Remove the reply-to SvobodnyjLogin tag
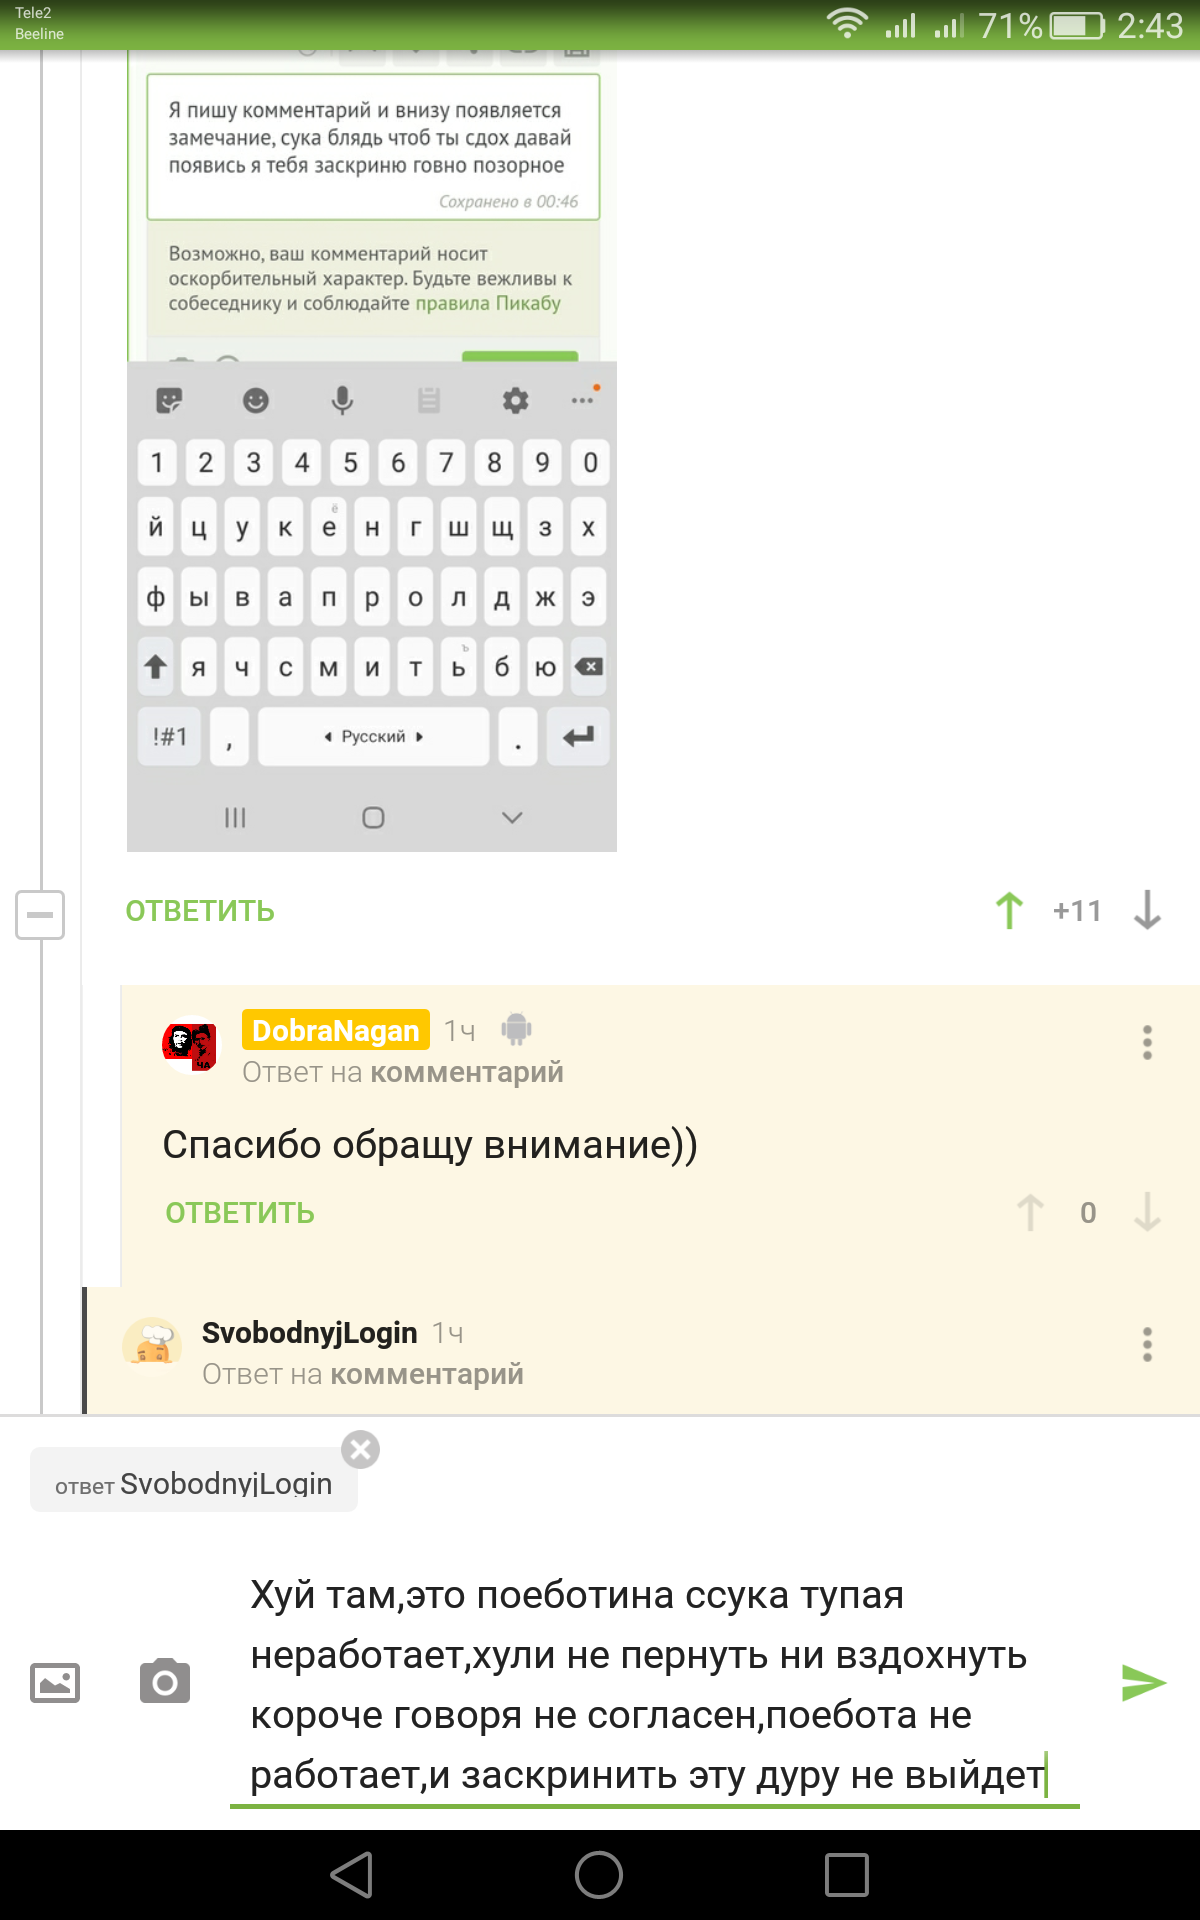 tap(361, 1449)
